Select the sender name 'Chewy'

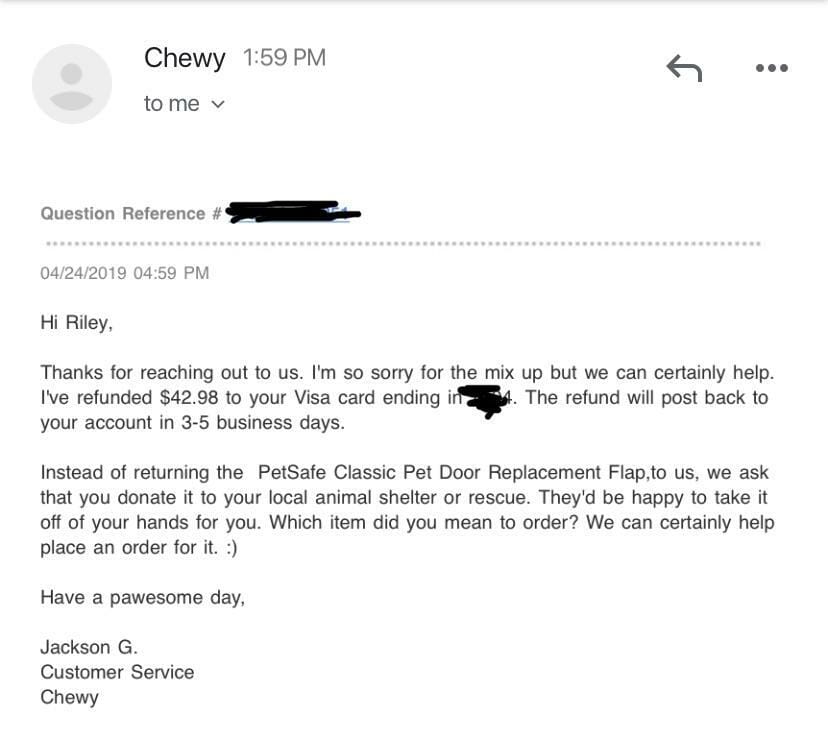point(184,57)
